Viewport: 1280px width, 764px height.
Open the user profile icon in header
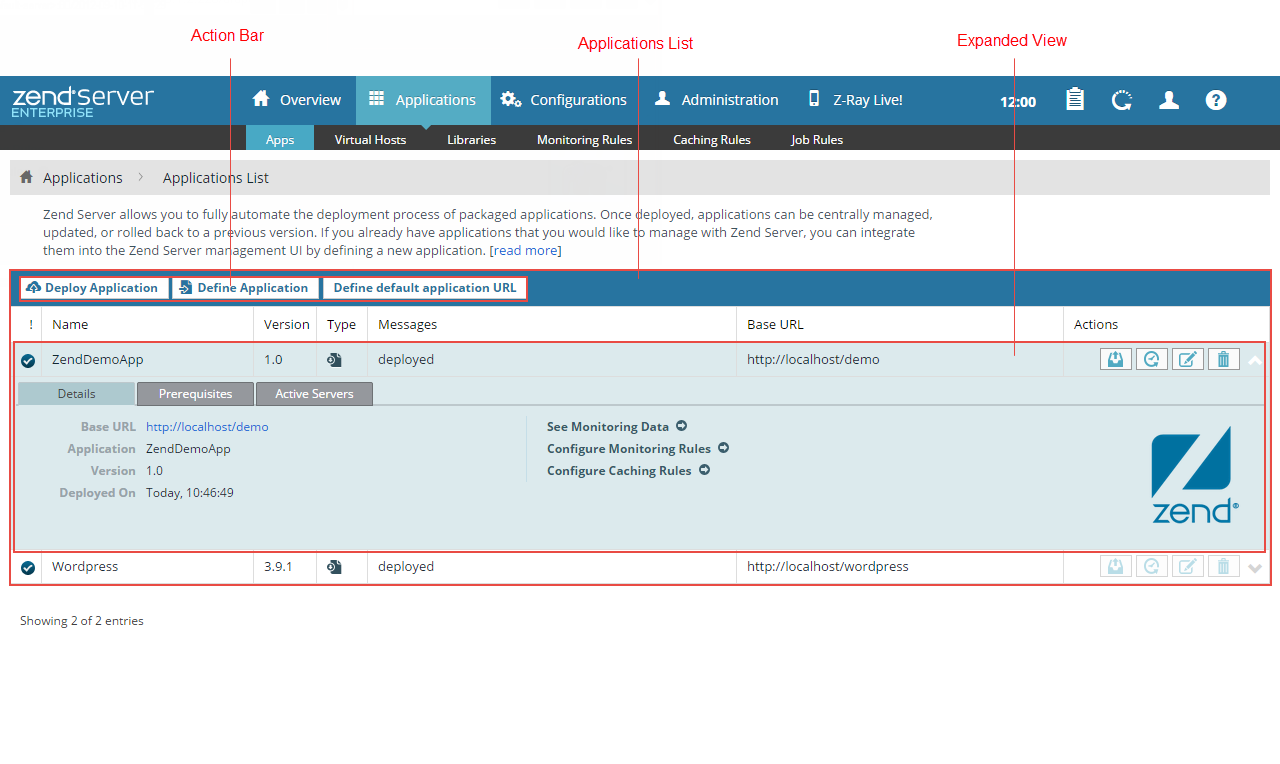click(x=1168, y=100)
